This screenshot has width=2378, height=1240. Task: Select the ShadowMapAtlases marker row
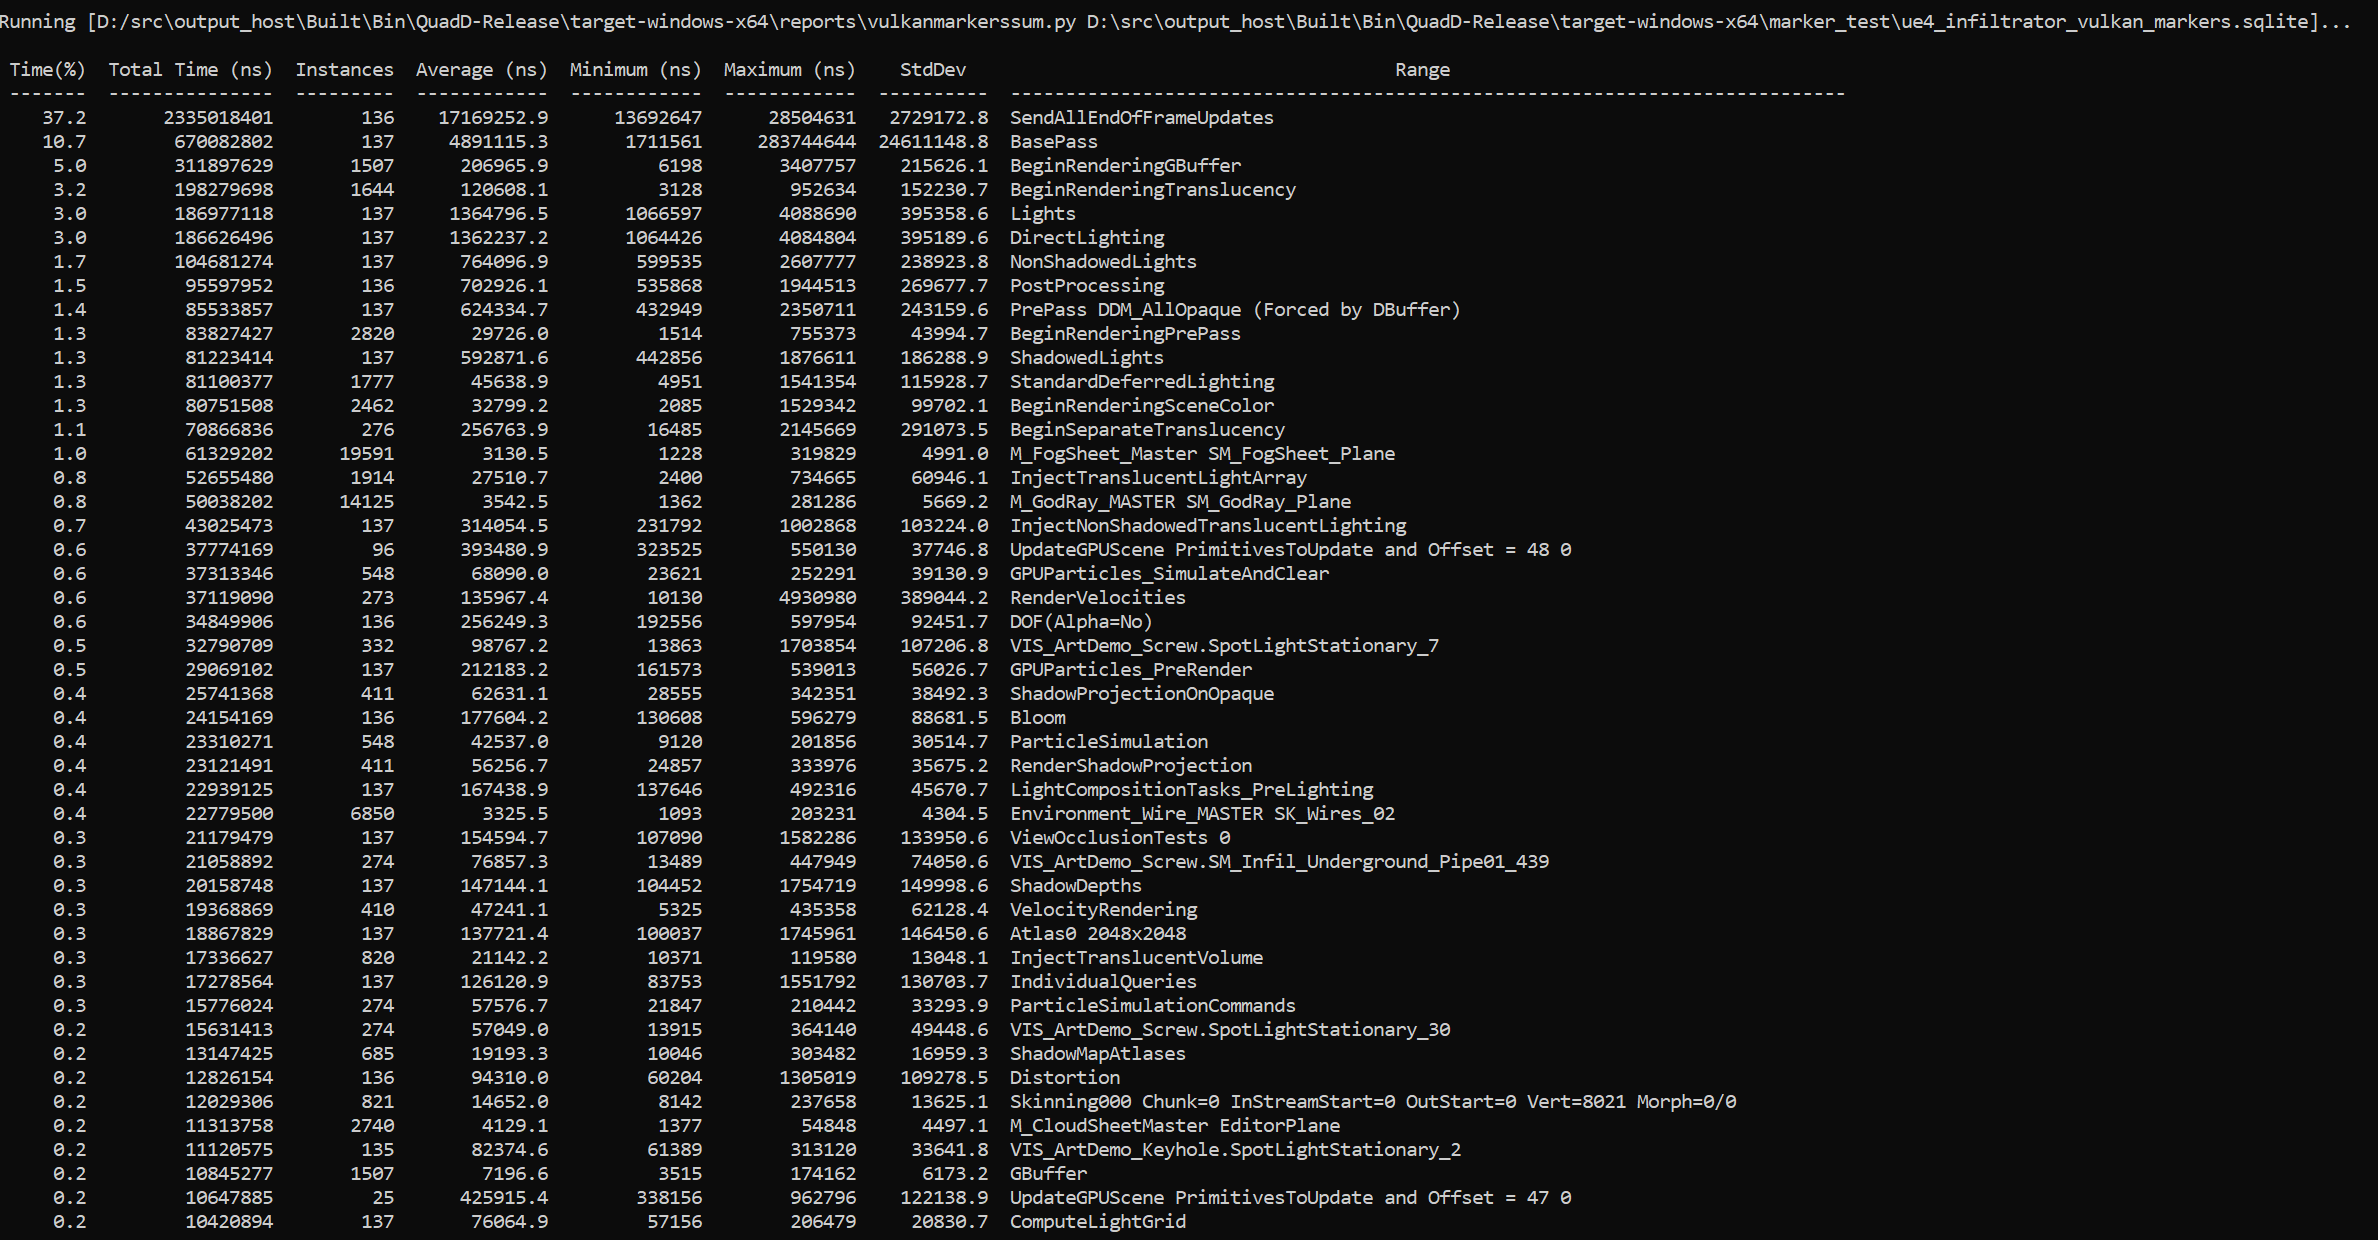(x=1097, y=1053)
